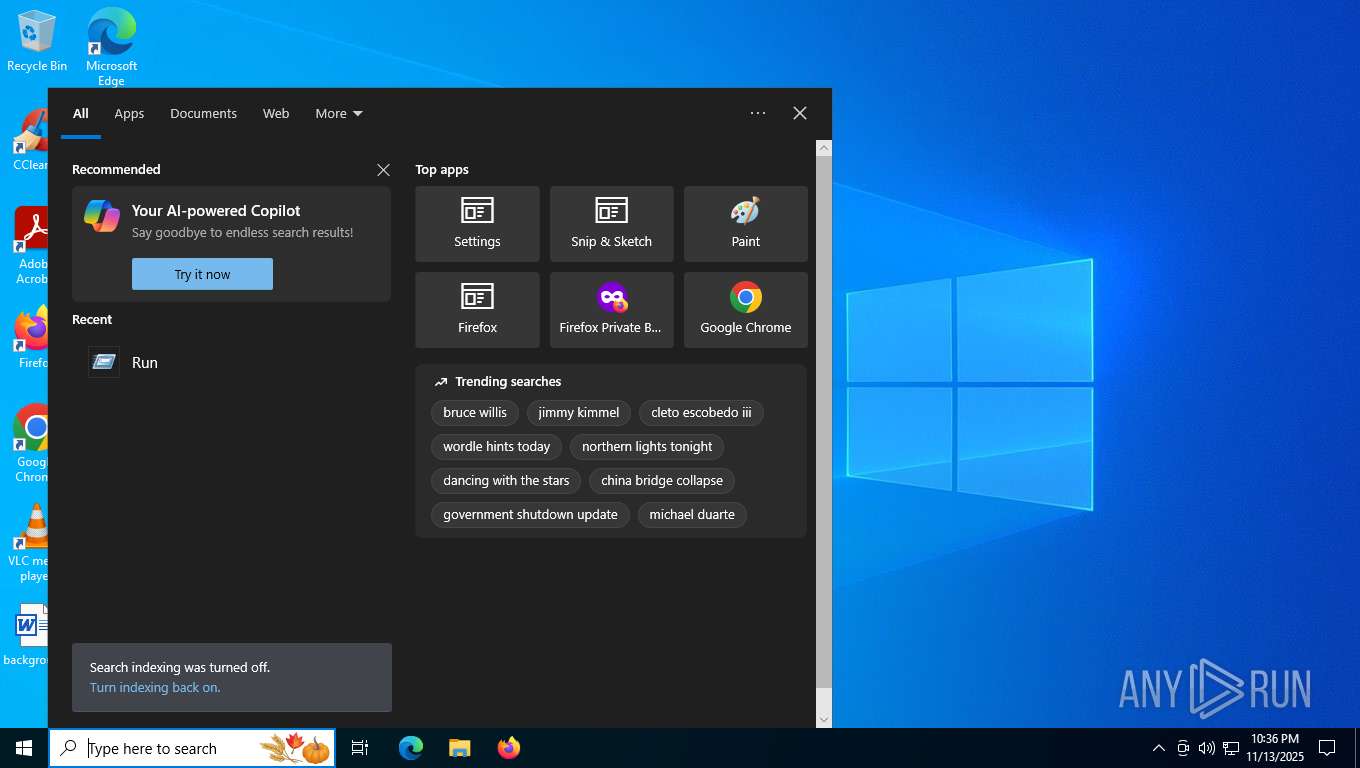The image size is (1360, 768).
Task: Open Firefox from the taskbar
Action: (509, 748)
